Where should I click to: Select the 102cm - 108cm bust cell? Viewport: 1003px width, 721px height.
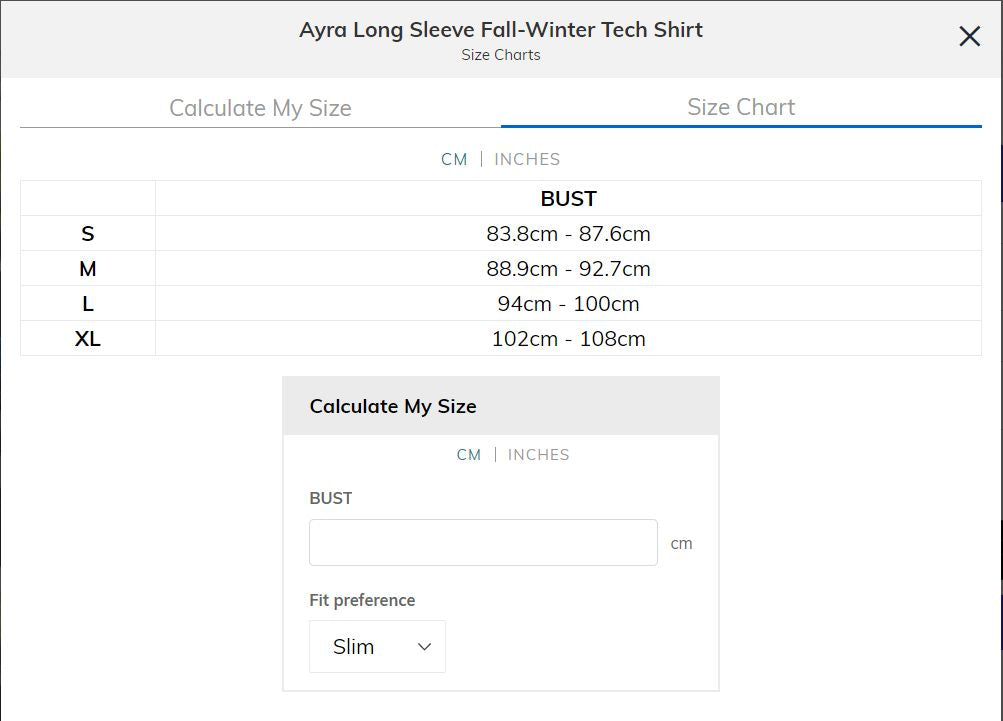click(x=568, y=339)
